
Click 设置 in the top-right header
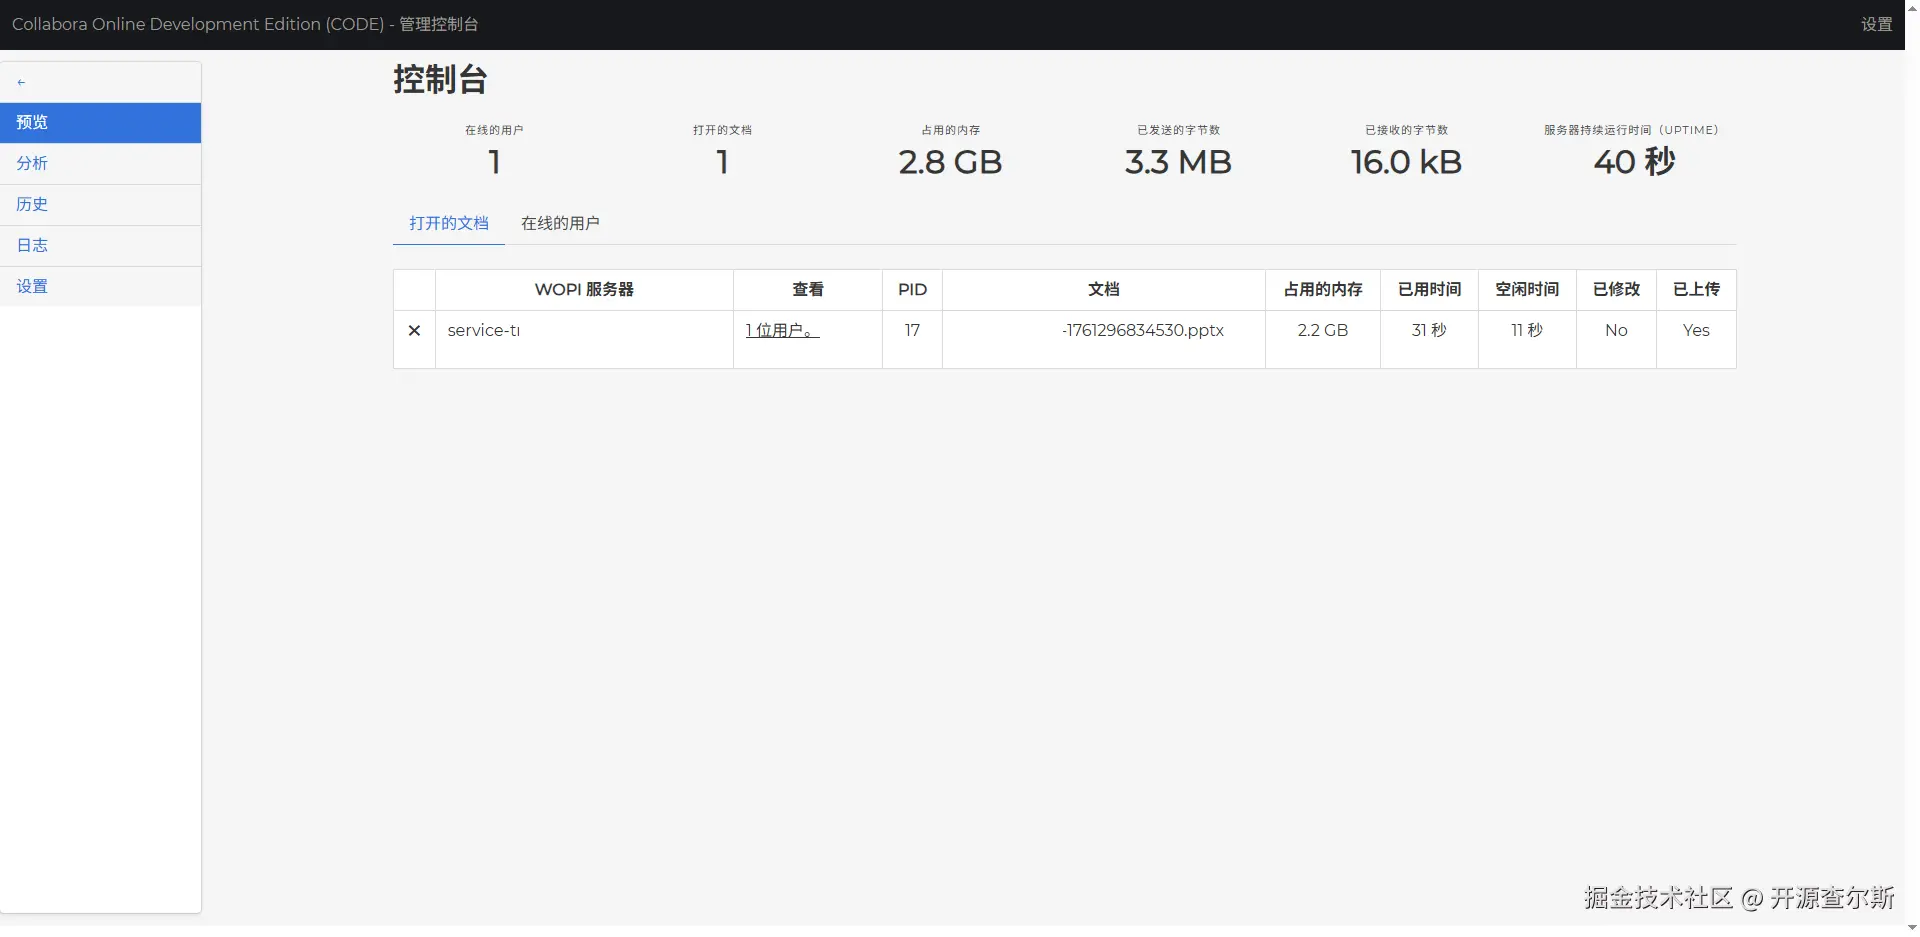(1876, 24)
